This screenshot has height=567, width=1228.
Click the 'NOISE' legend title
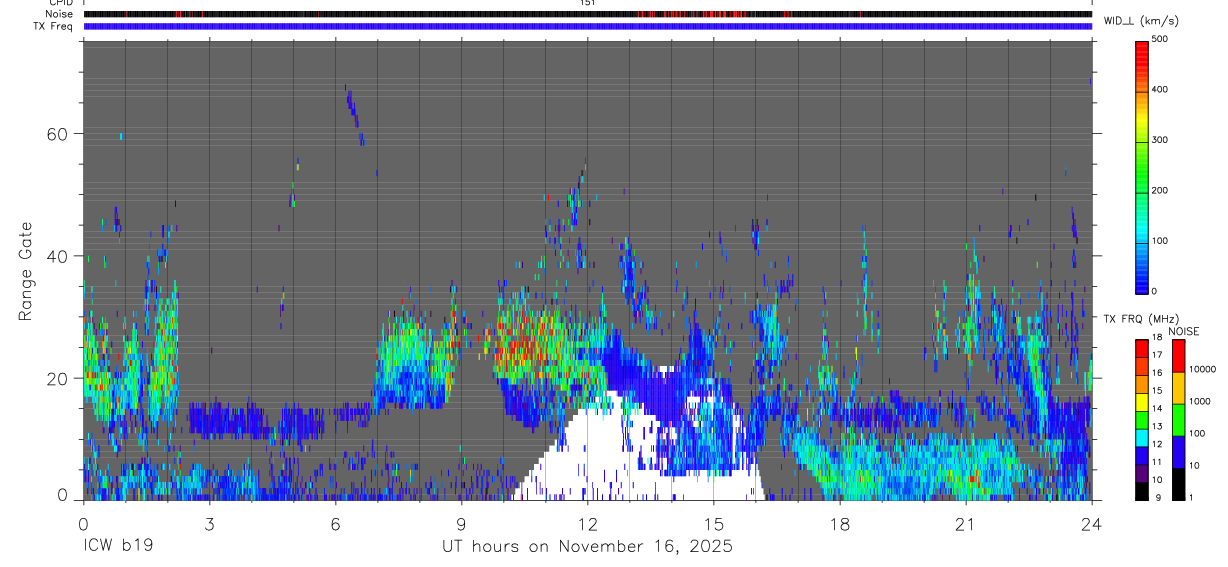1184,331
